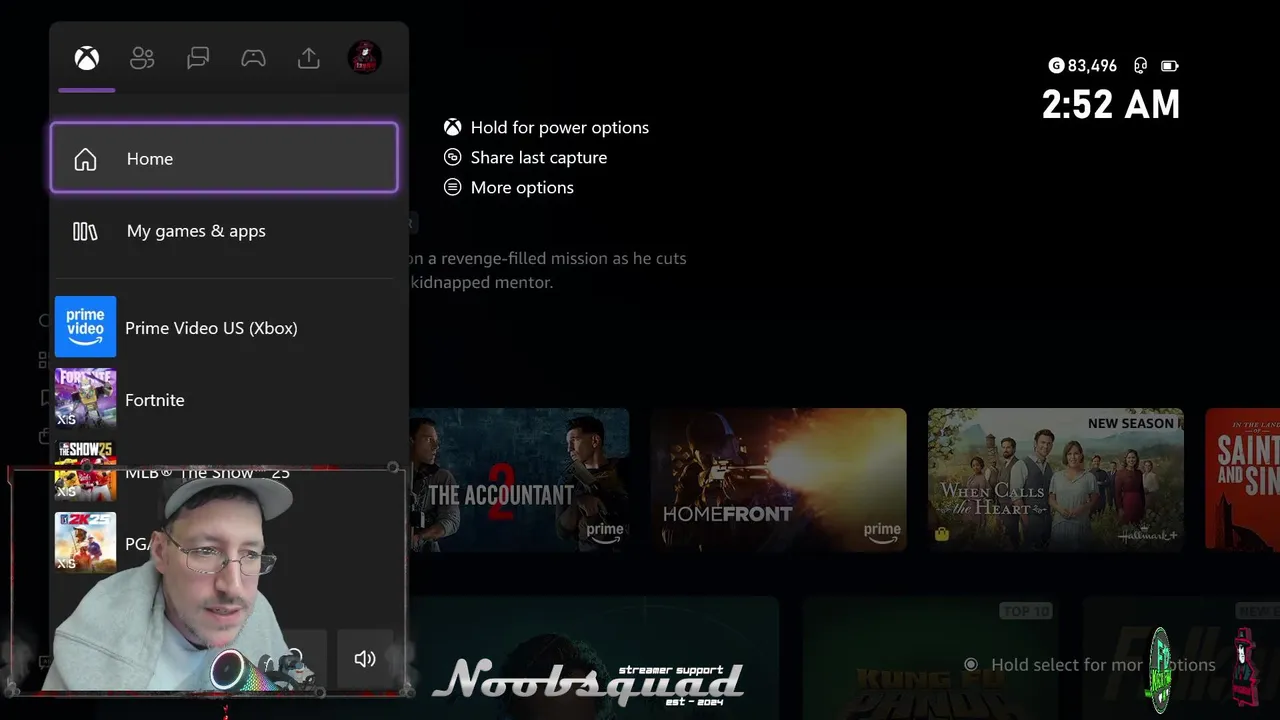This screenshot has width=1280, height=720.
Task: Click the headset status icon
Action: [1140, 65]
